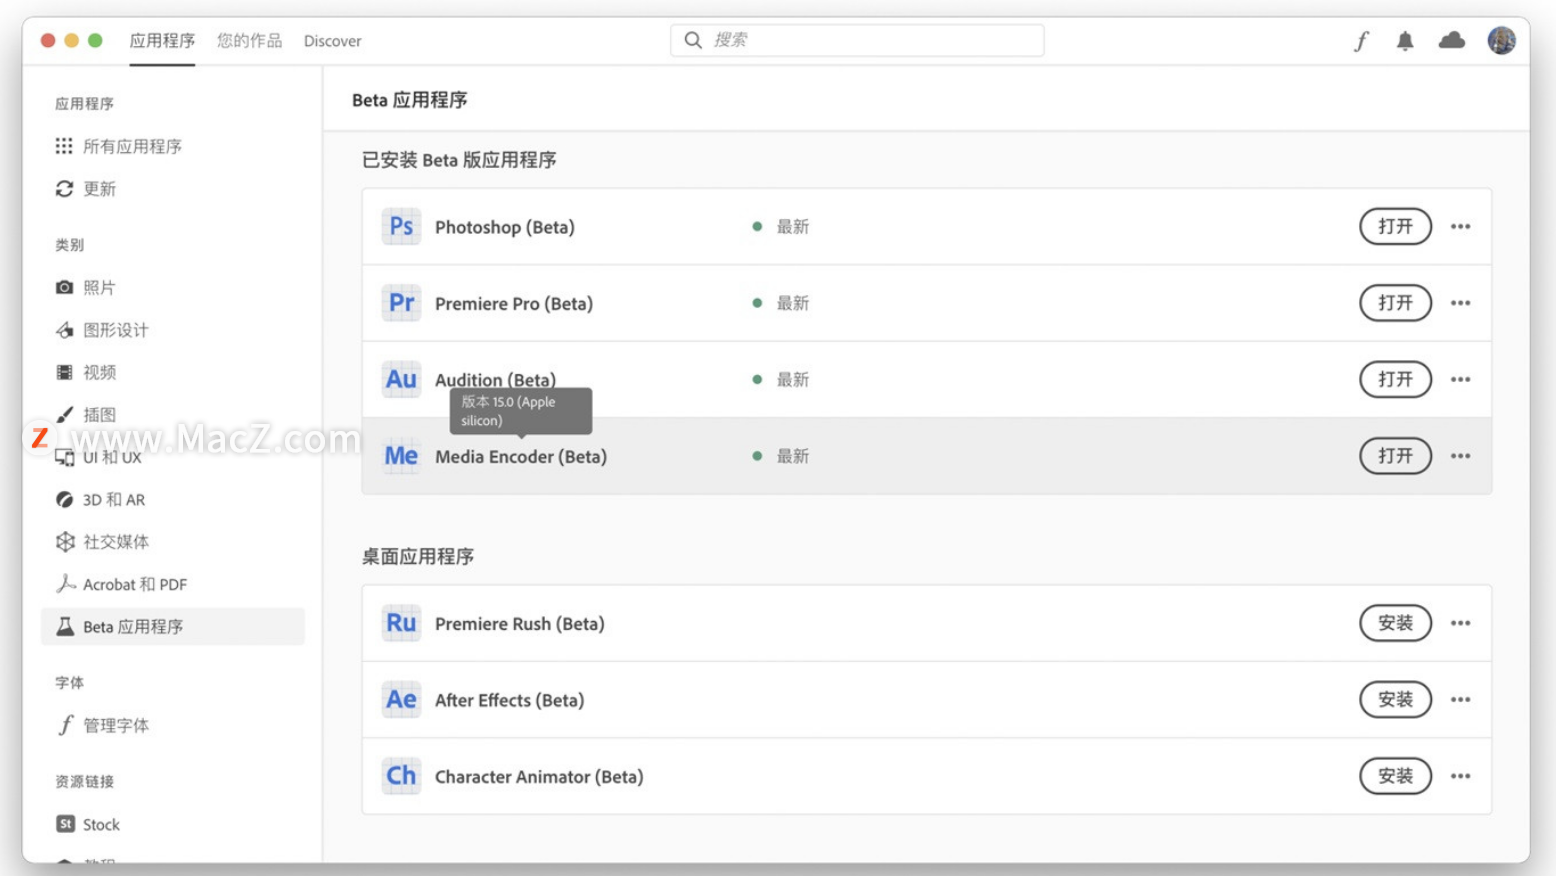Click the 视频 film icon
Screen dimensions: 1556x876
[64, 372]
